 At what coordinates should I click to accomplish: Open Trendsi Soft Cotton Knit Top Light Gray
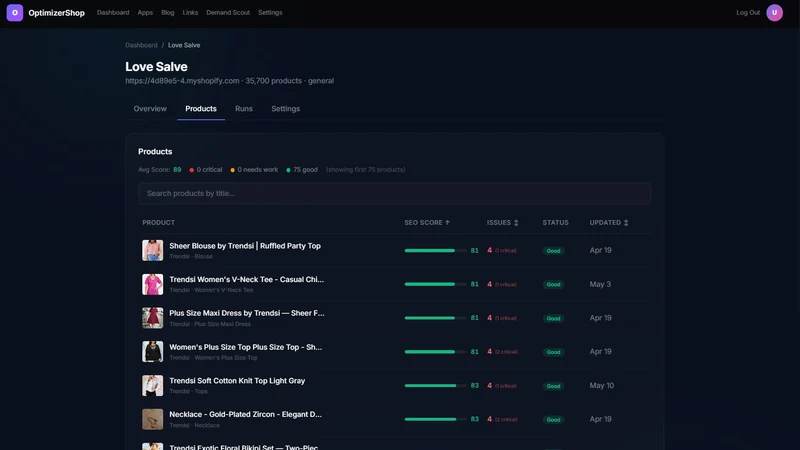point(237,381)
